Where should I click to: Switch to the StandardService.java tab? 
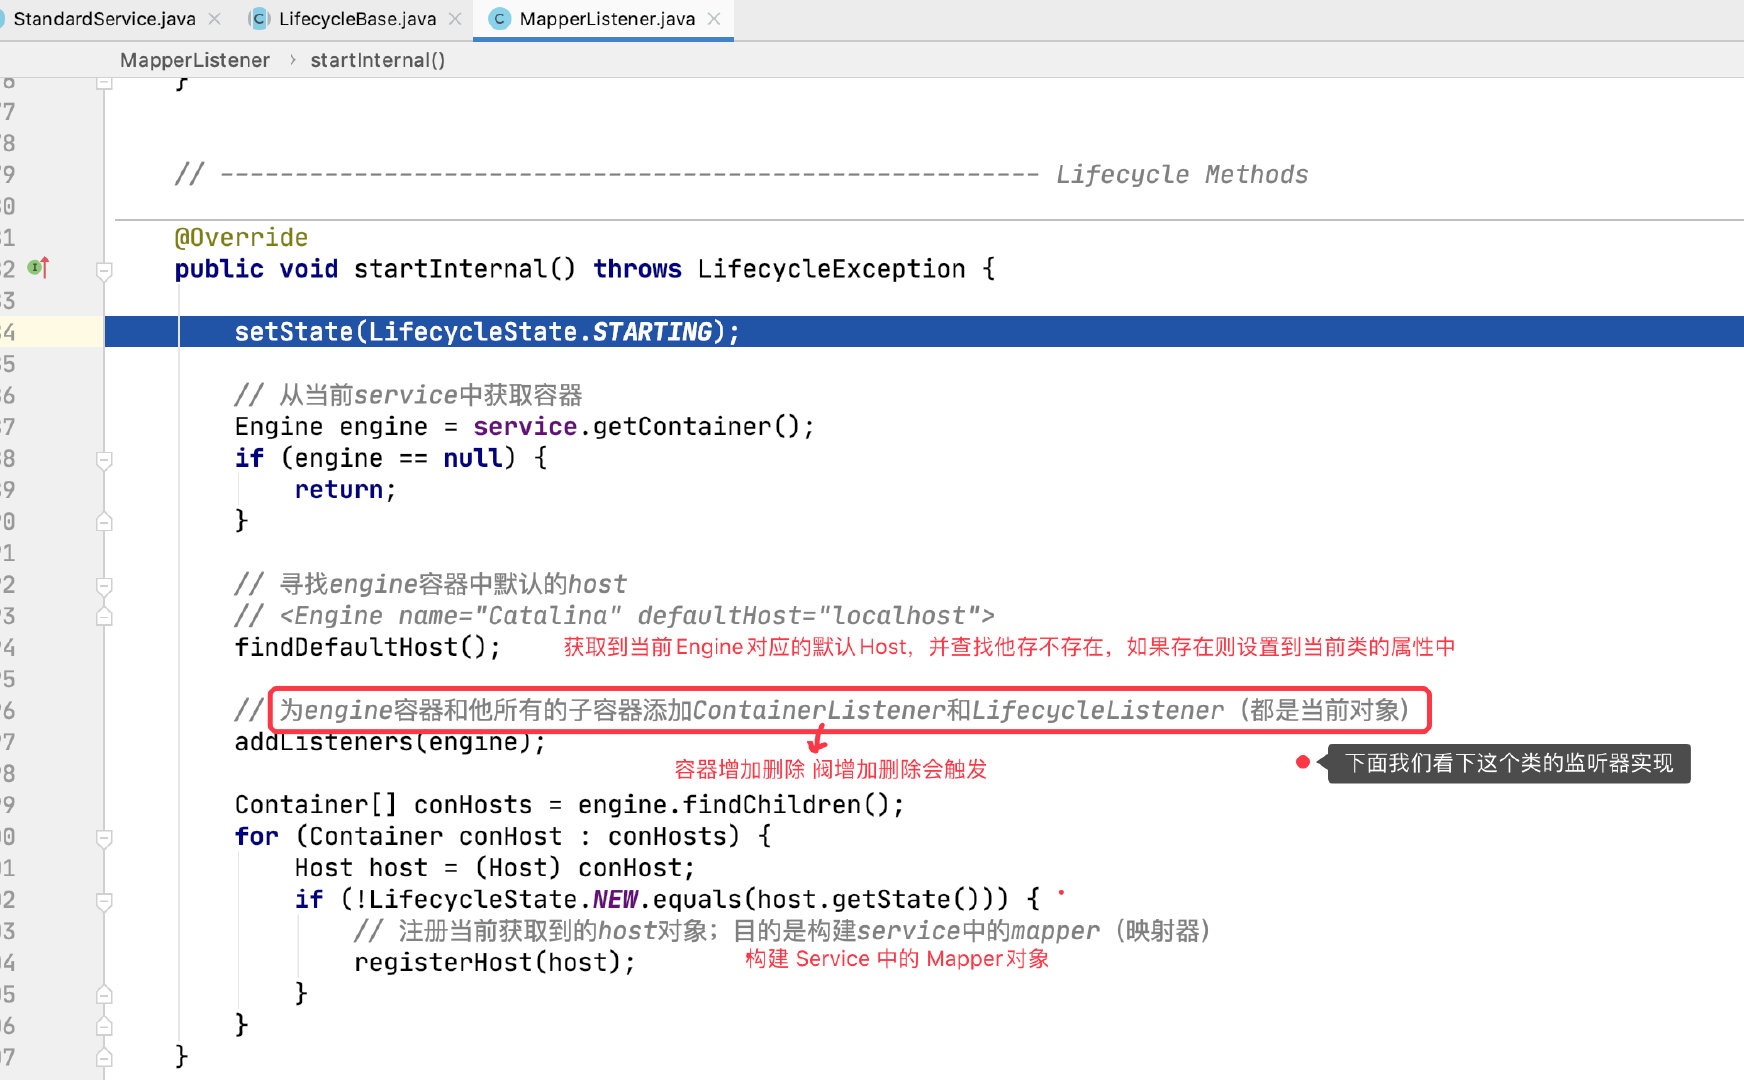point(104,19)
